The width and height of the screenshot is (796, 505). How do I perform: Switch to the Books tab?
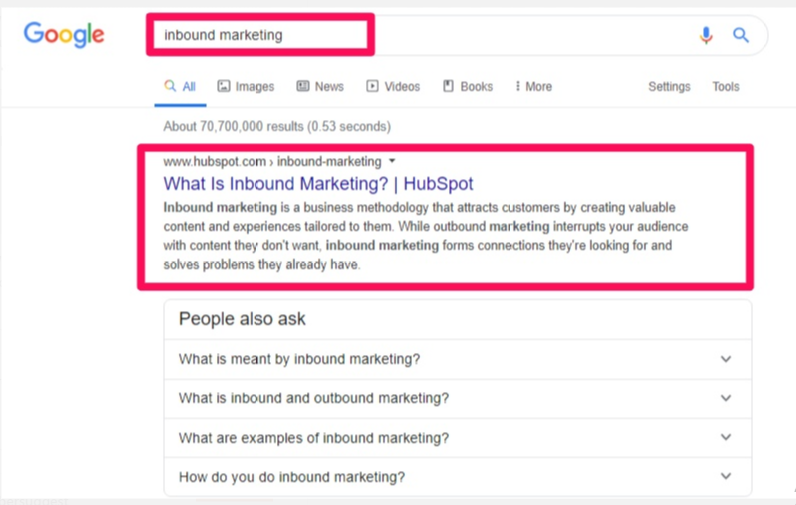point(468,86)
